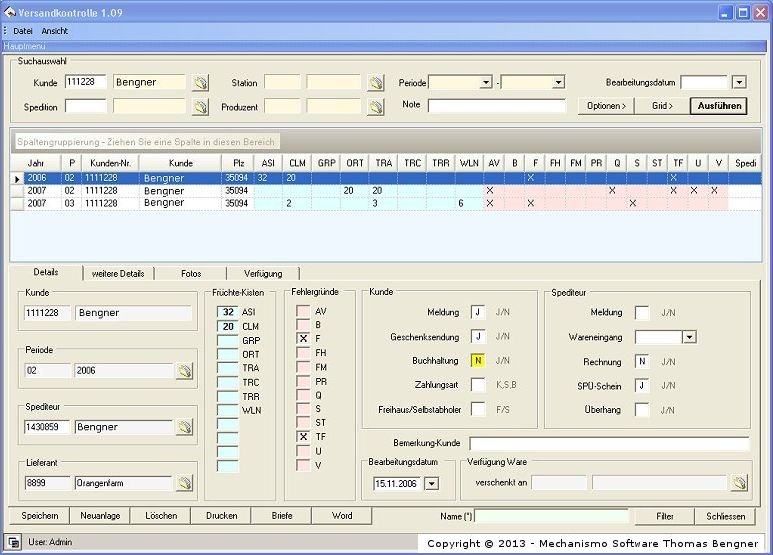Switch to the Verfügung tab
The image size is (773, 555).
pyautogui.click(x=263, y=274)
